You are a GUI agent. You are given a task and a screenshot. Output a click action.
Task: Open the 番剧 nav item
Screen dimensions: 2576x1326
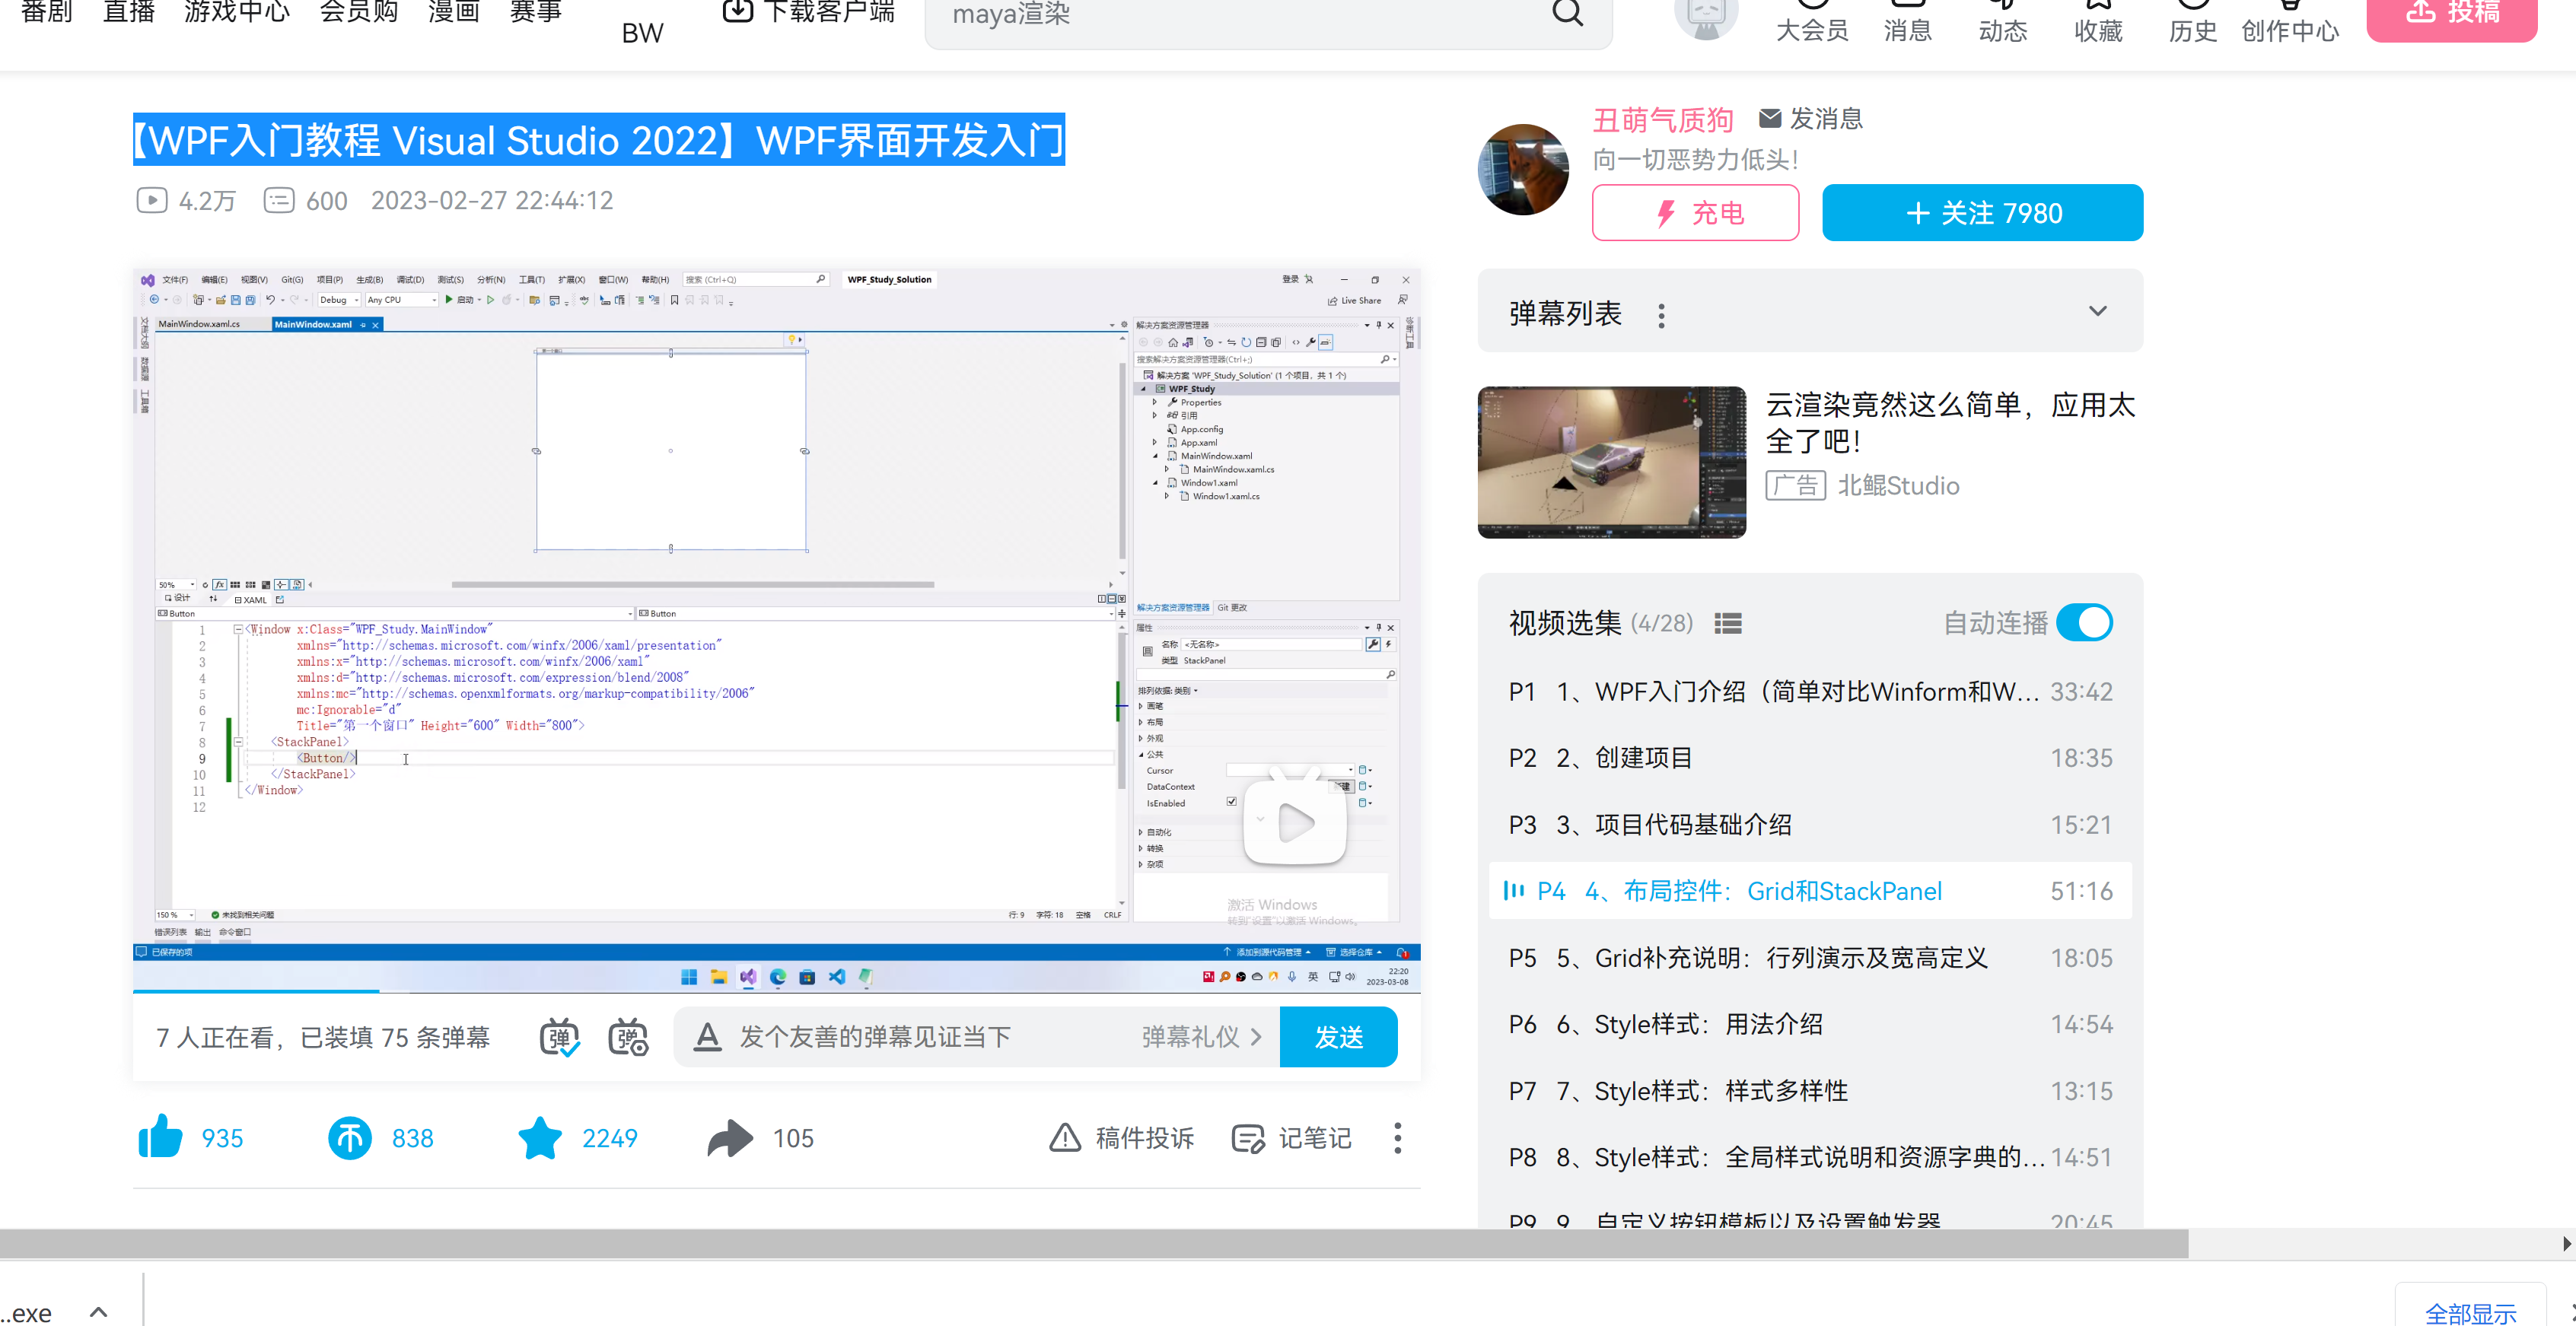click(x=47, y=11)
